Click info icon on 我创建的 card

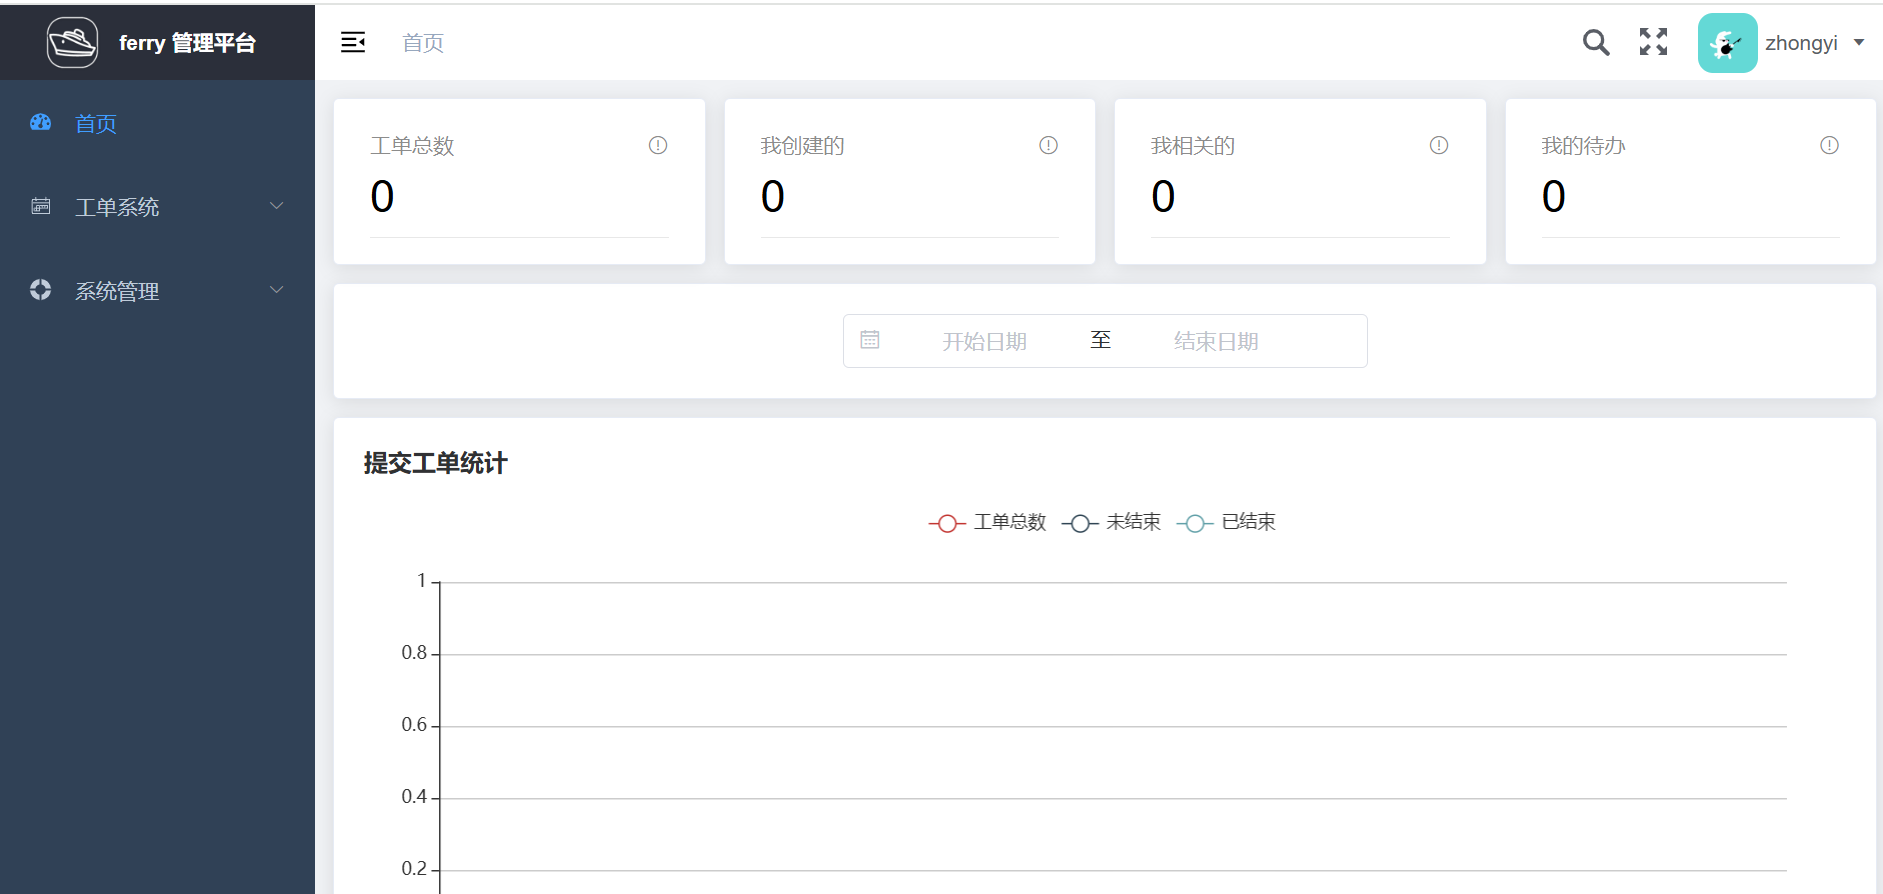1048,146
